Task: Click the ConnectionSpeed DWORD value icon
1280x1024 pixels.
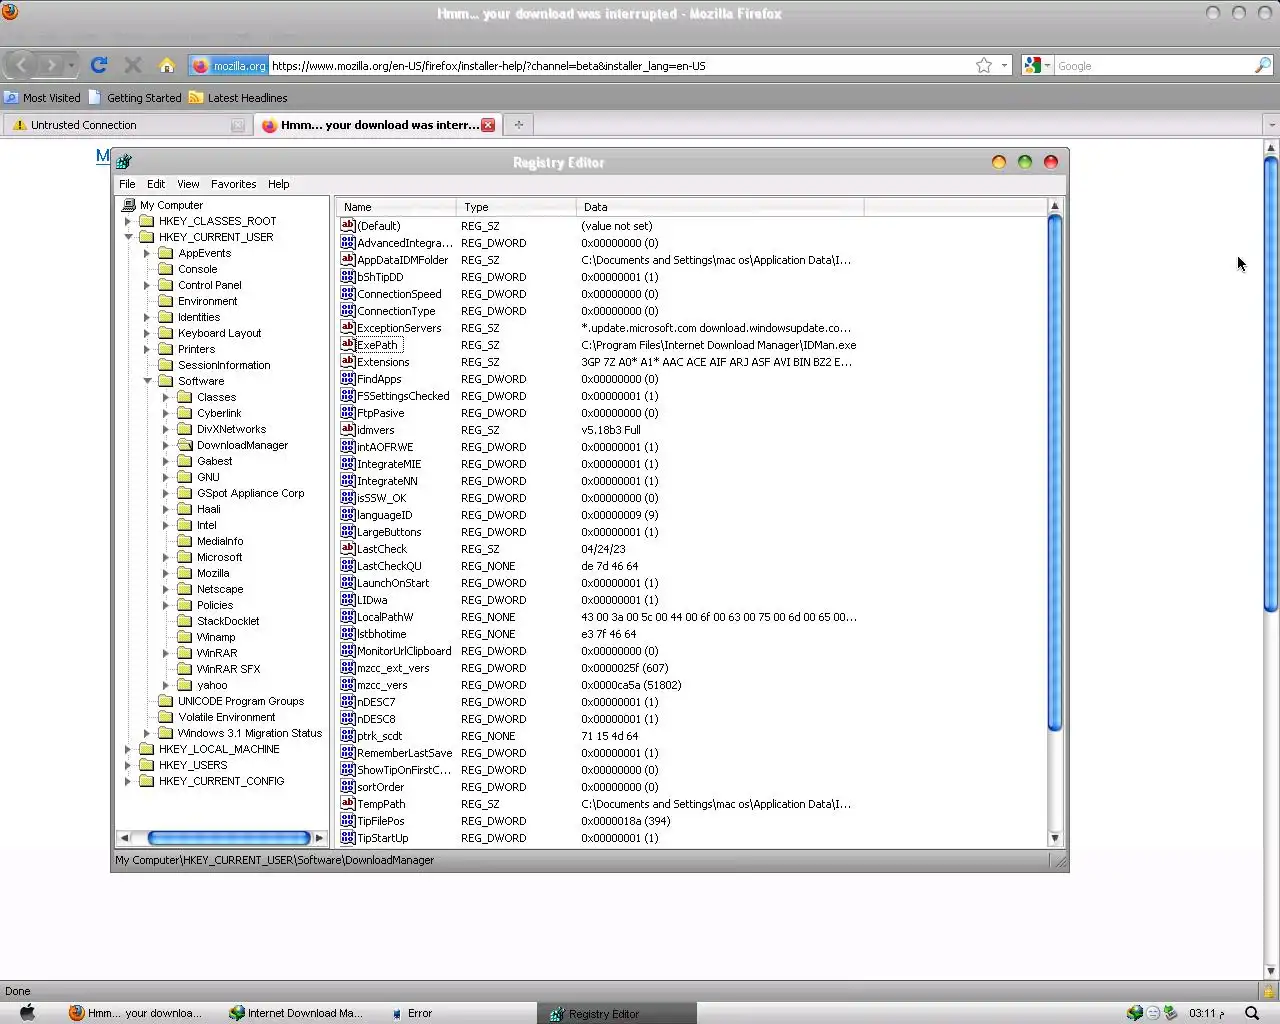Action: 348,294
